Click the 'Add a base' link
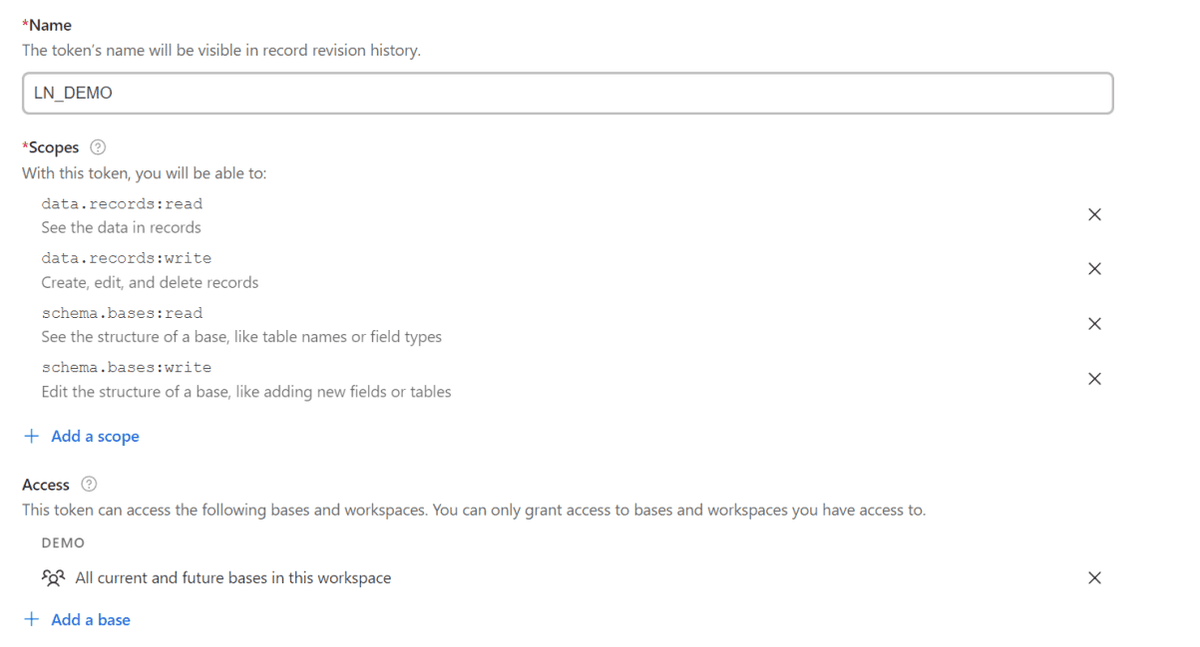 pyautogui.click(x=90, y=620)
